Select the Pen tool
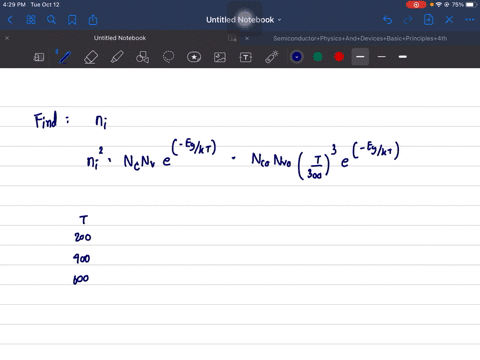Viewport: 480px width, 360px height. [x=65, y=57]
